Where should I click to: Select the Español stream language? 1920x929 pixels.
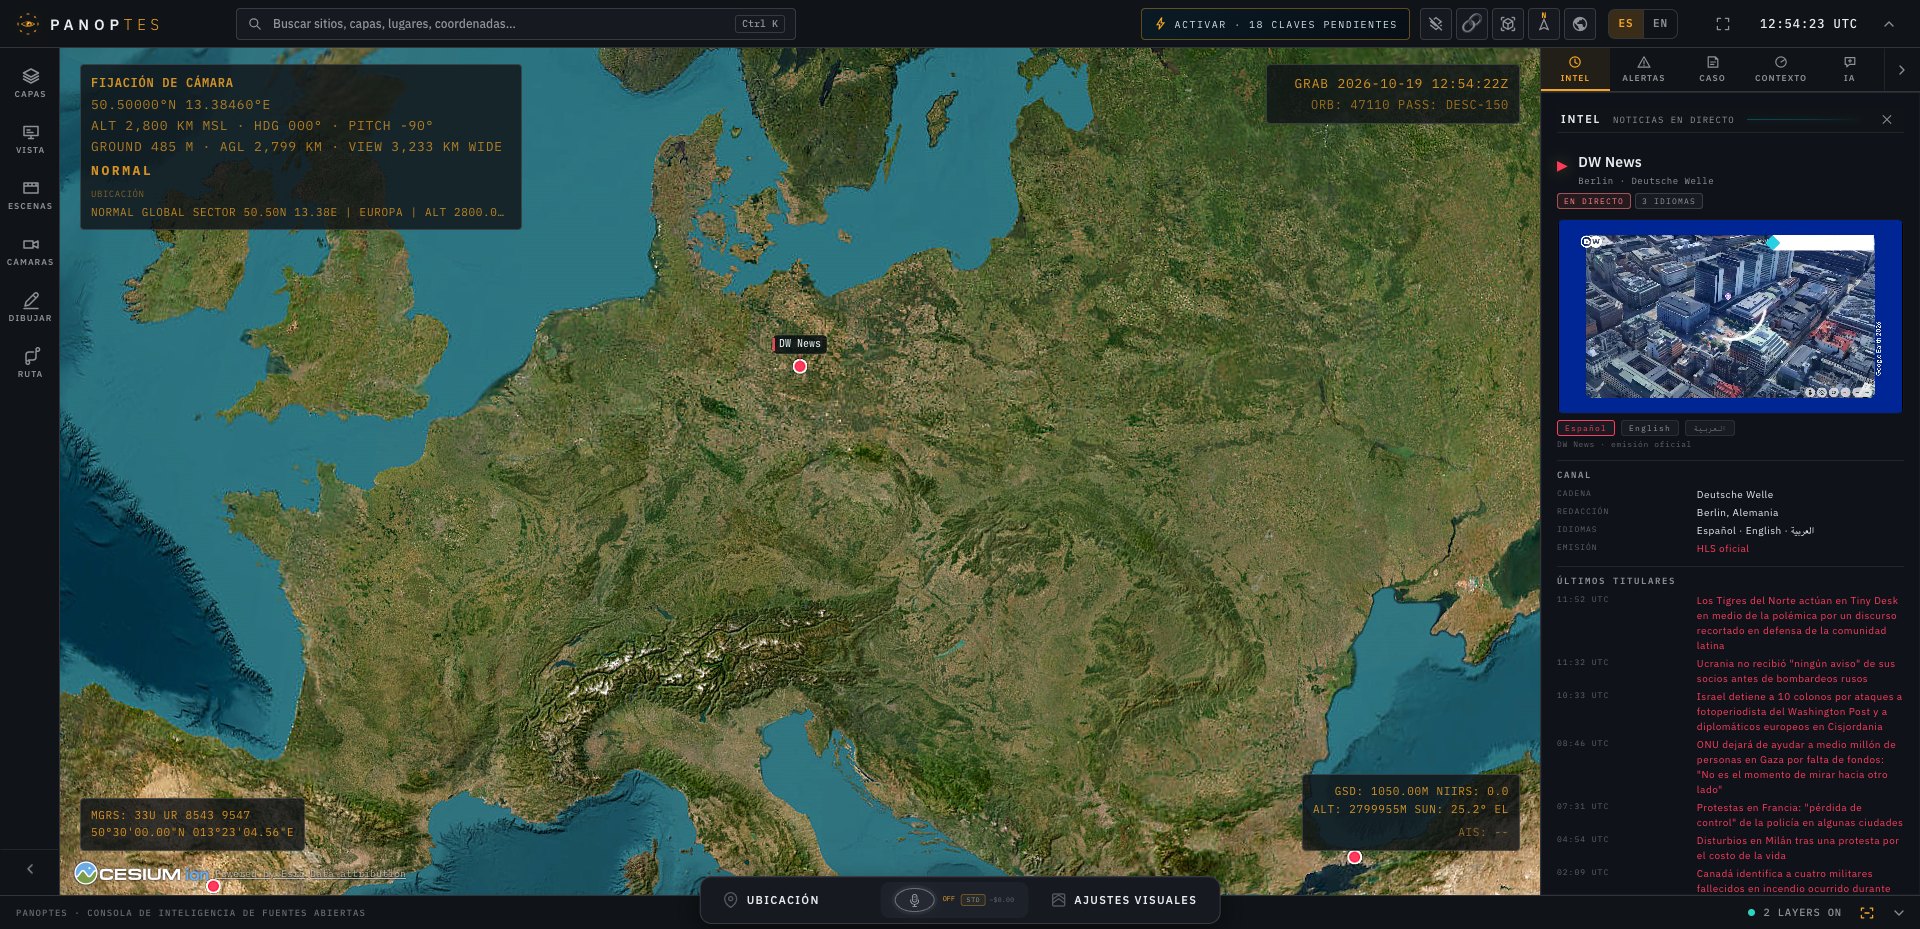pyautogui.click(x=1586, y=428)
